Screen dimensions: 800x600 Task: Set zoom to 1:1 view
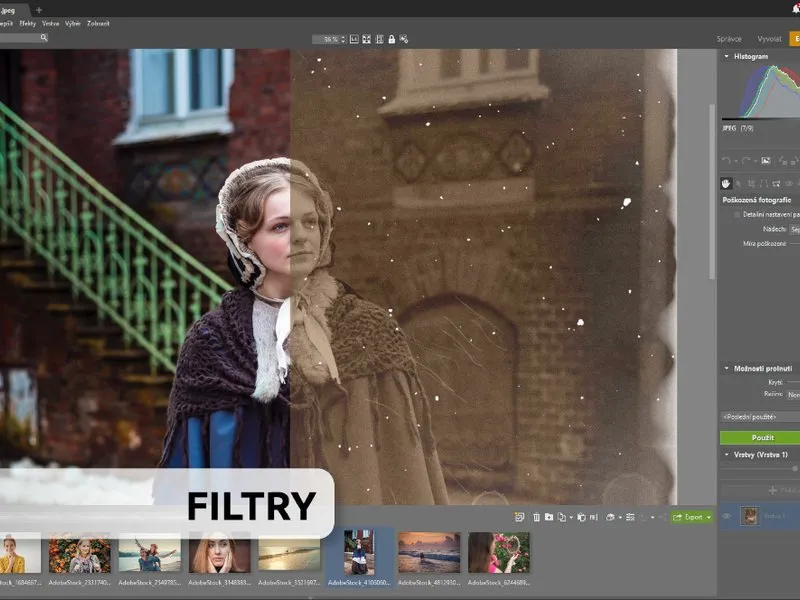point(354,39)
